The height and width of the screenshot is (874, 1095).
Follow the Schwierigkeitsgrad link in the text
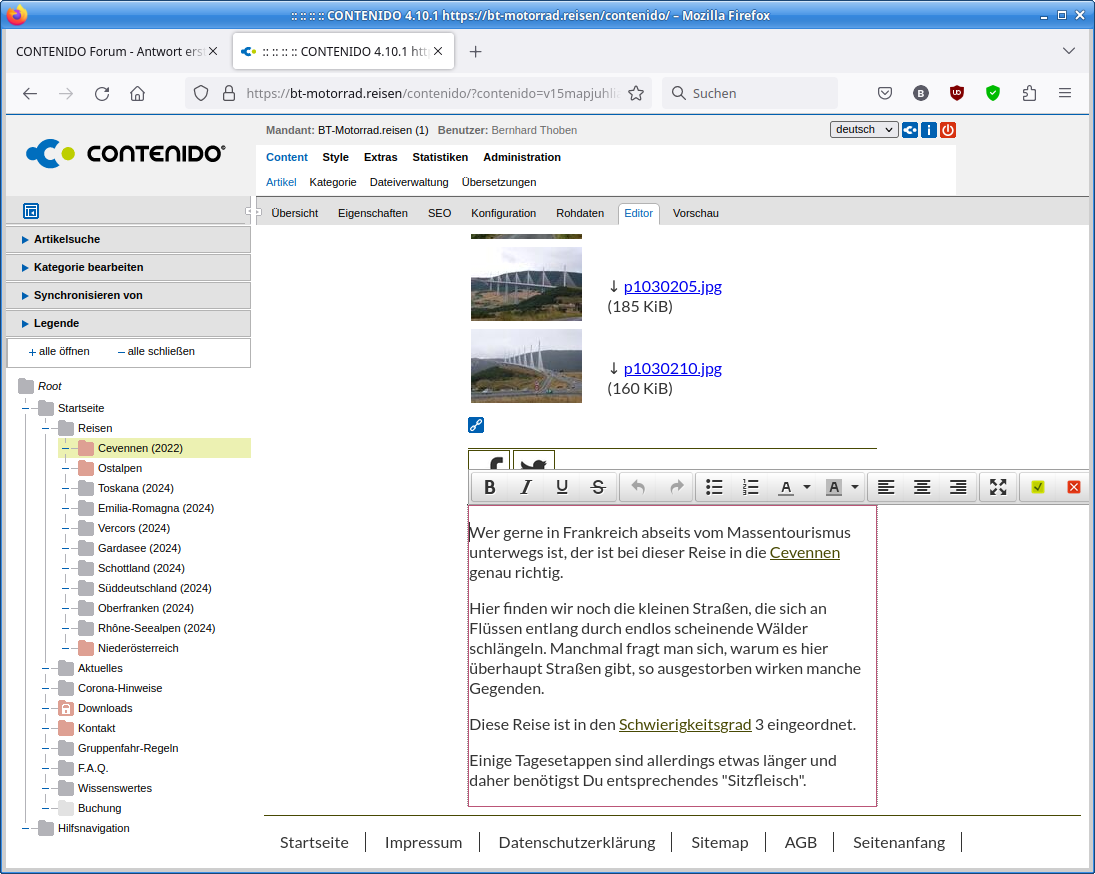(x=684, y=724)
